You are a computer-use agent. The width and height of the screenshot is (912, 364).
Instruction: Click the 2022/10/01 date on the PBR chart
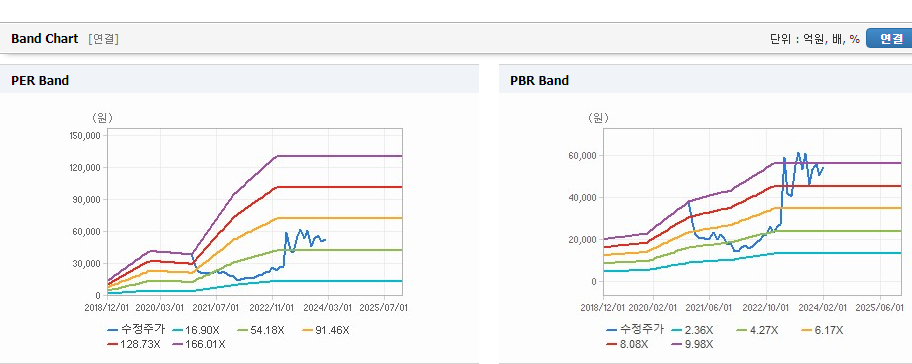[767, 307]
